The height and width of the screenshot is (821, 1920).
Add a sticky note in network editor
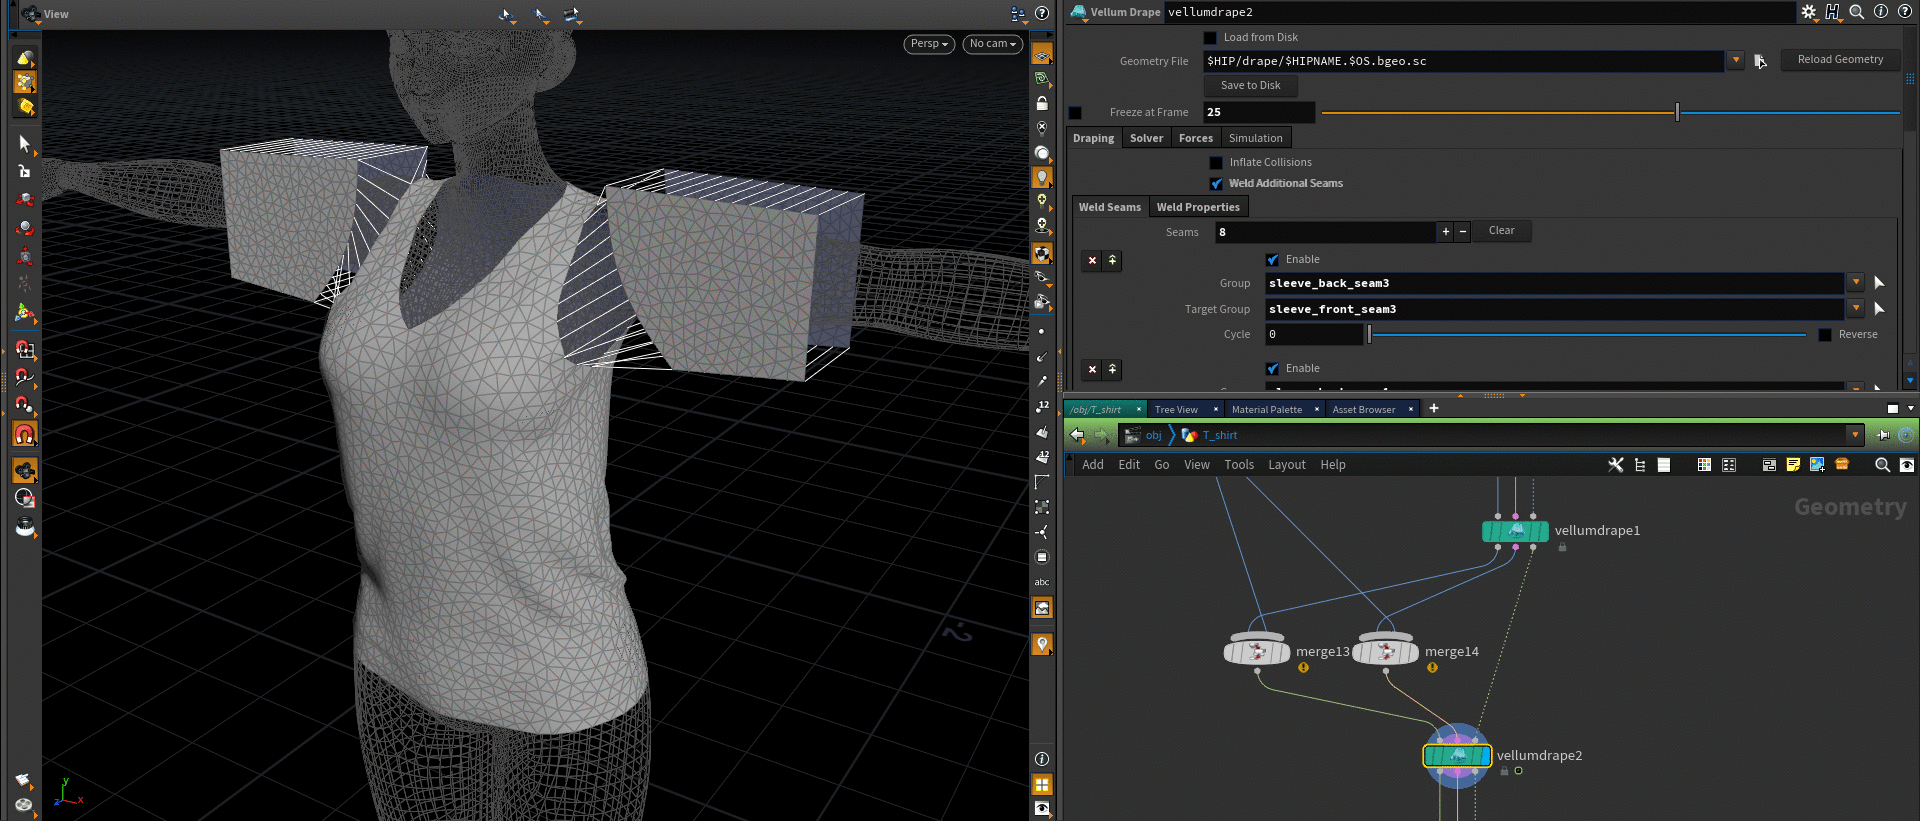[1793, 465]
